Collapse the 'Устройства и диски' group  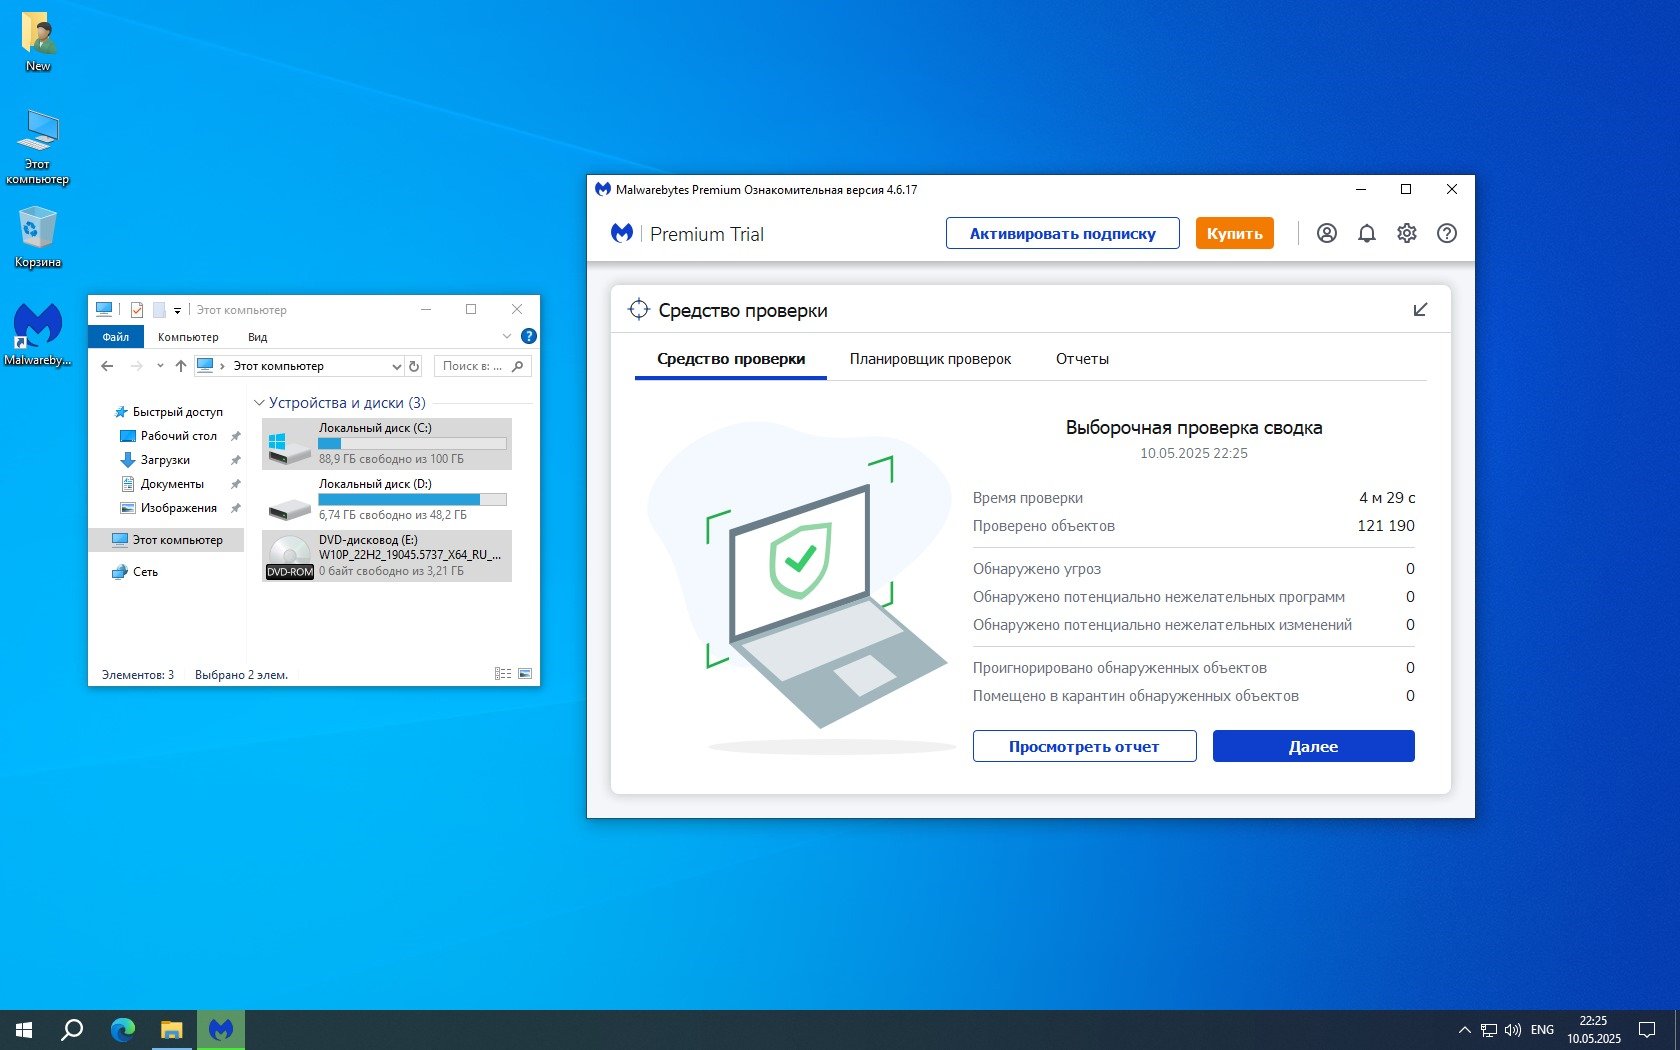259,403
